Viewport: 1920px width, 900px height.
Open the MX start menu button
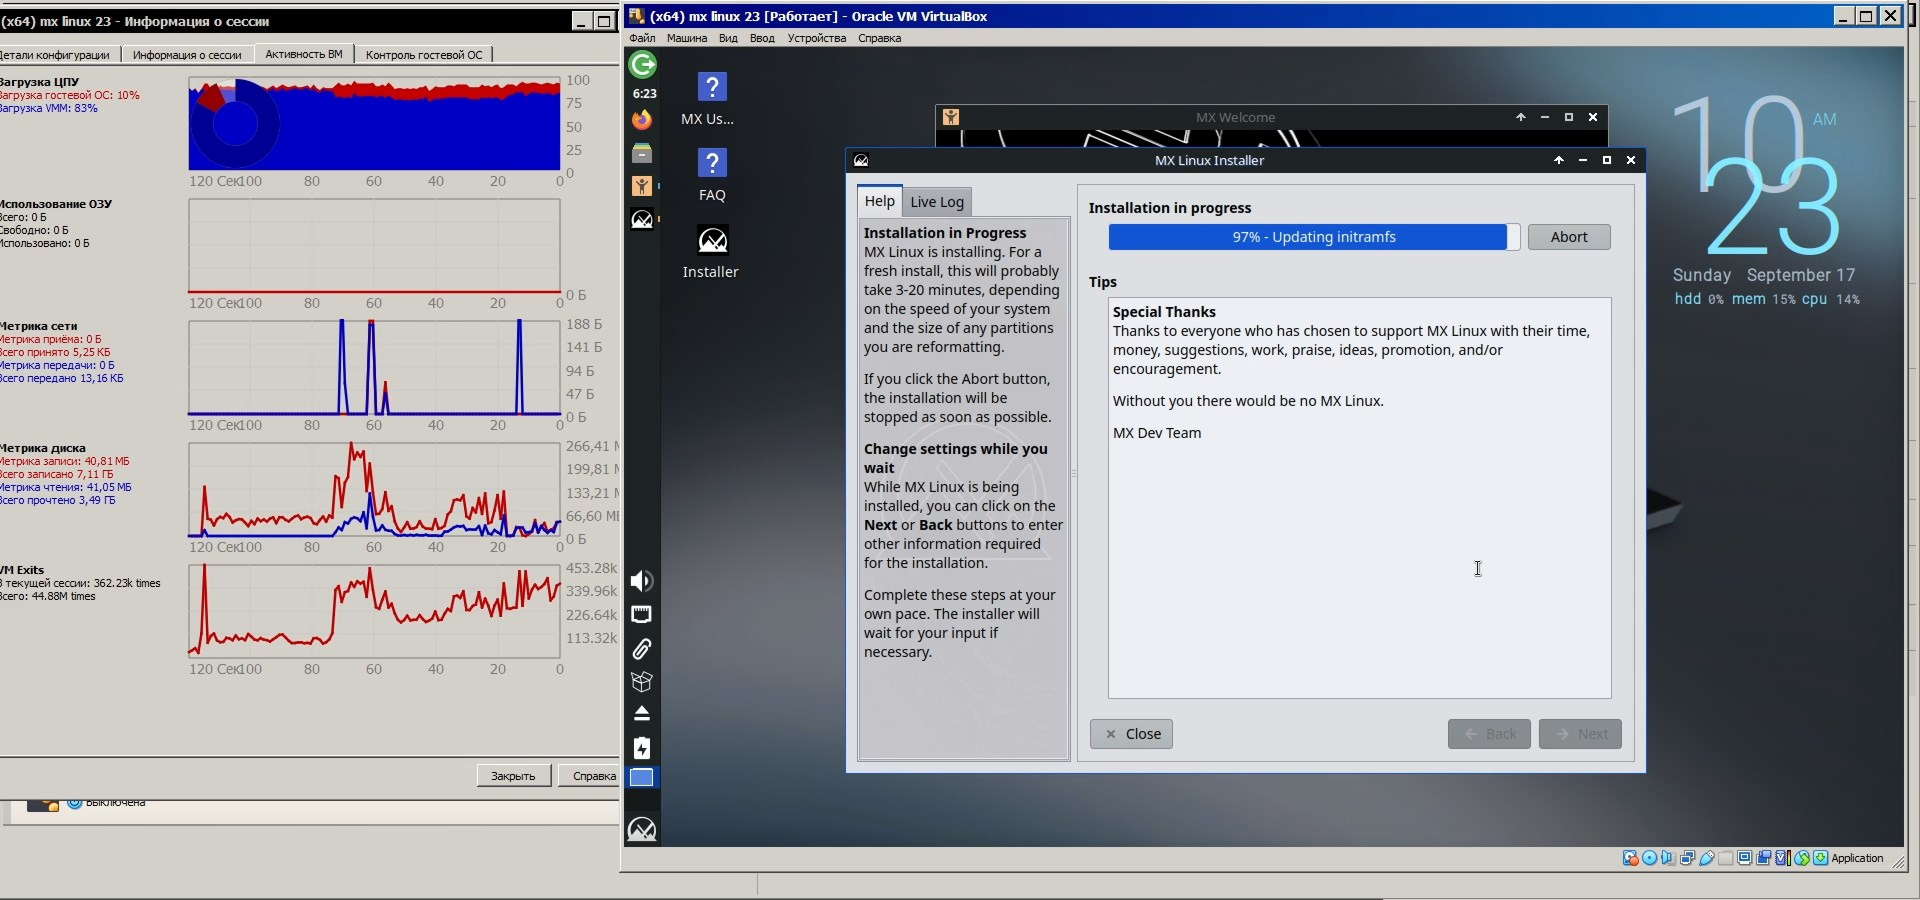click(x=642, y=829)
